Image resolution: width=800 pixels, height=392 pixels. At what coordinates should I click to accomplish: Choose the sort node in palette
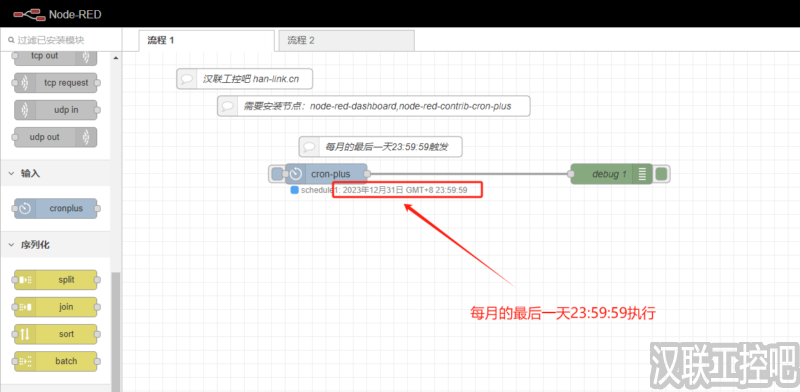56,334
